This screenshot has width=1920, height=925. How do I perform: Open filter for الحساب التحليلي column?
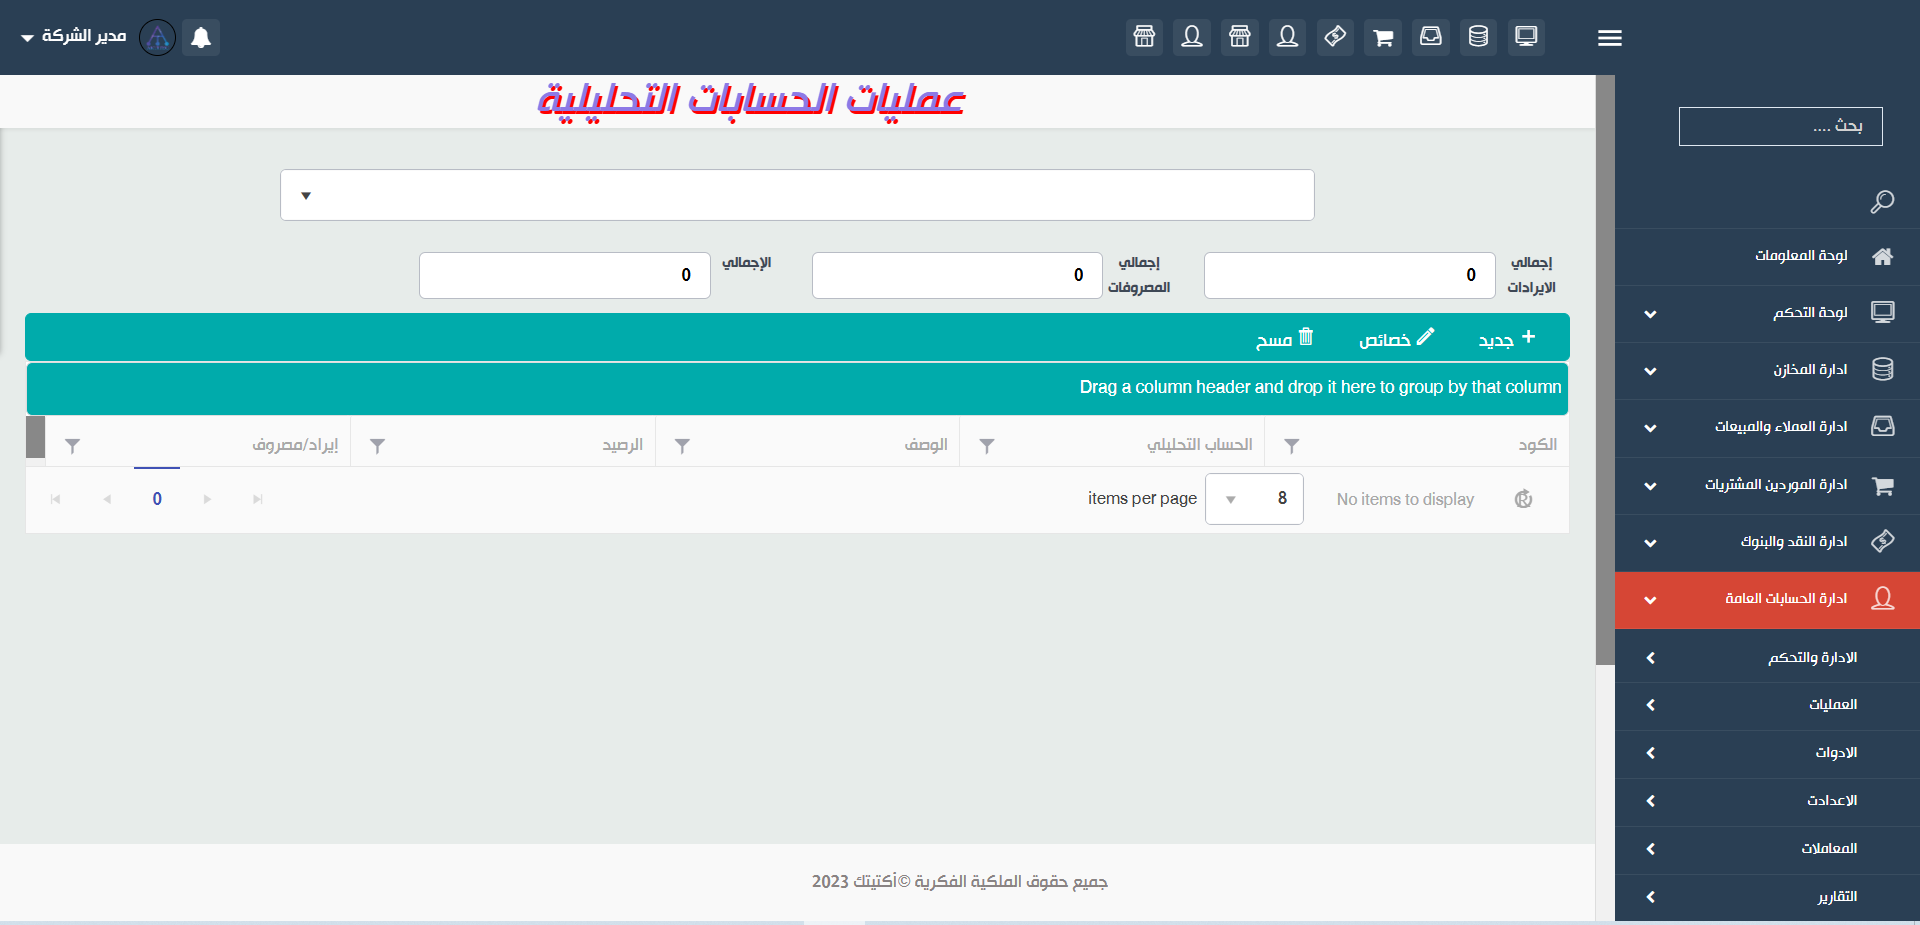986,446
